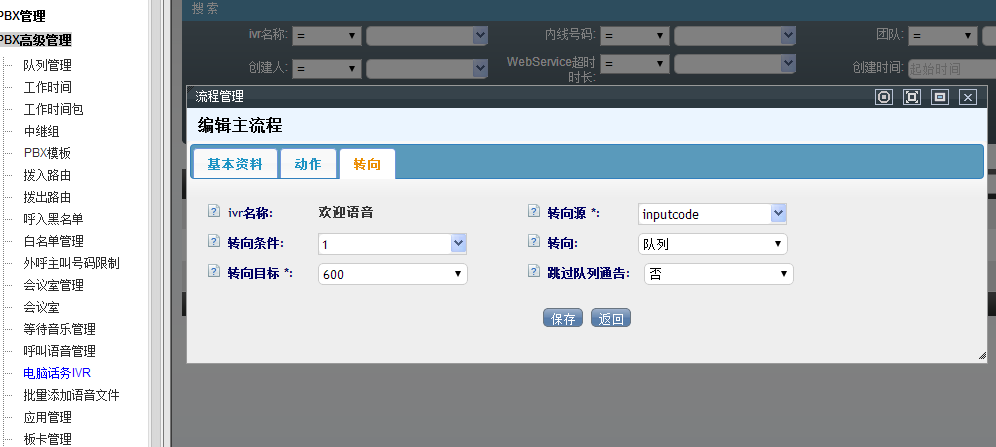
Task: Select 电脑话务IVR in the sidebar
Action: click(x=57, y=373)
